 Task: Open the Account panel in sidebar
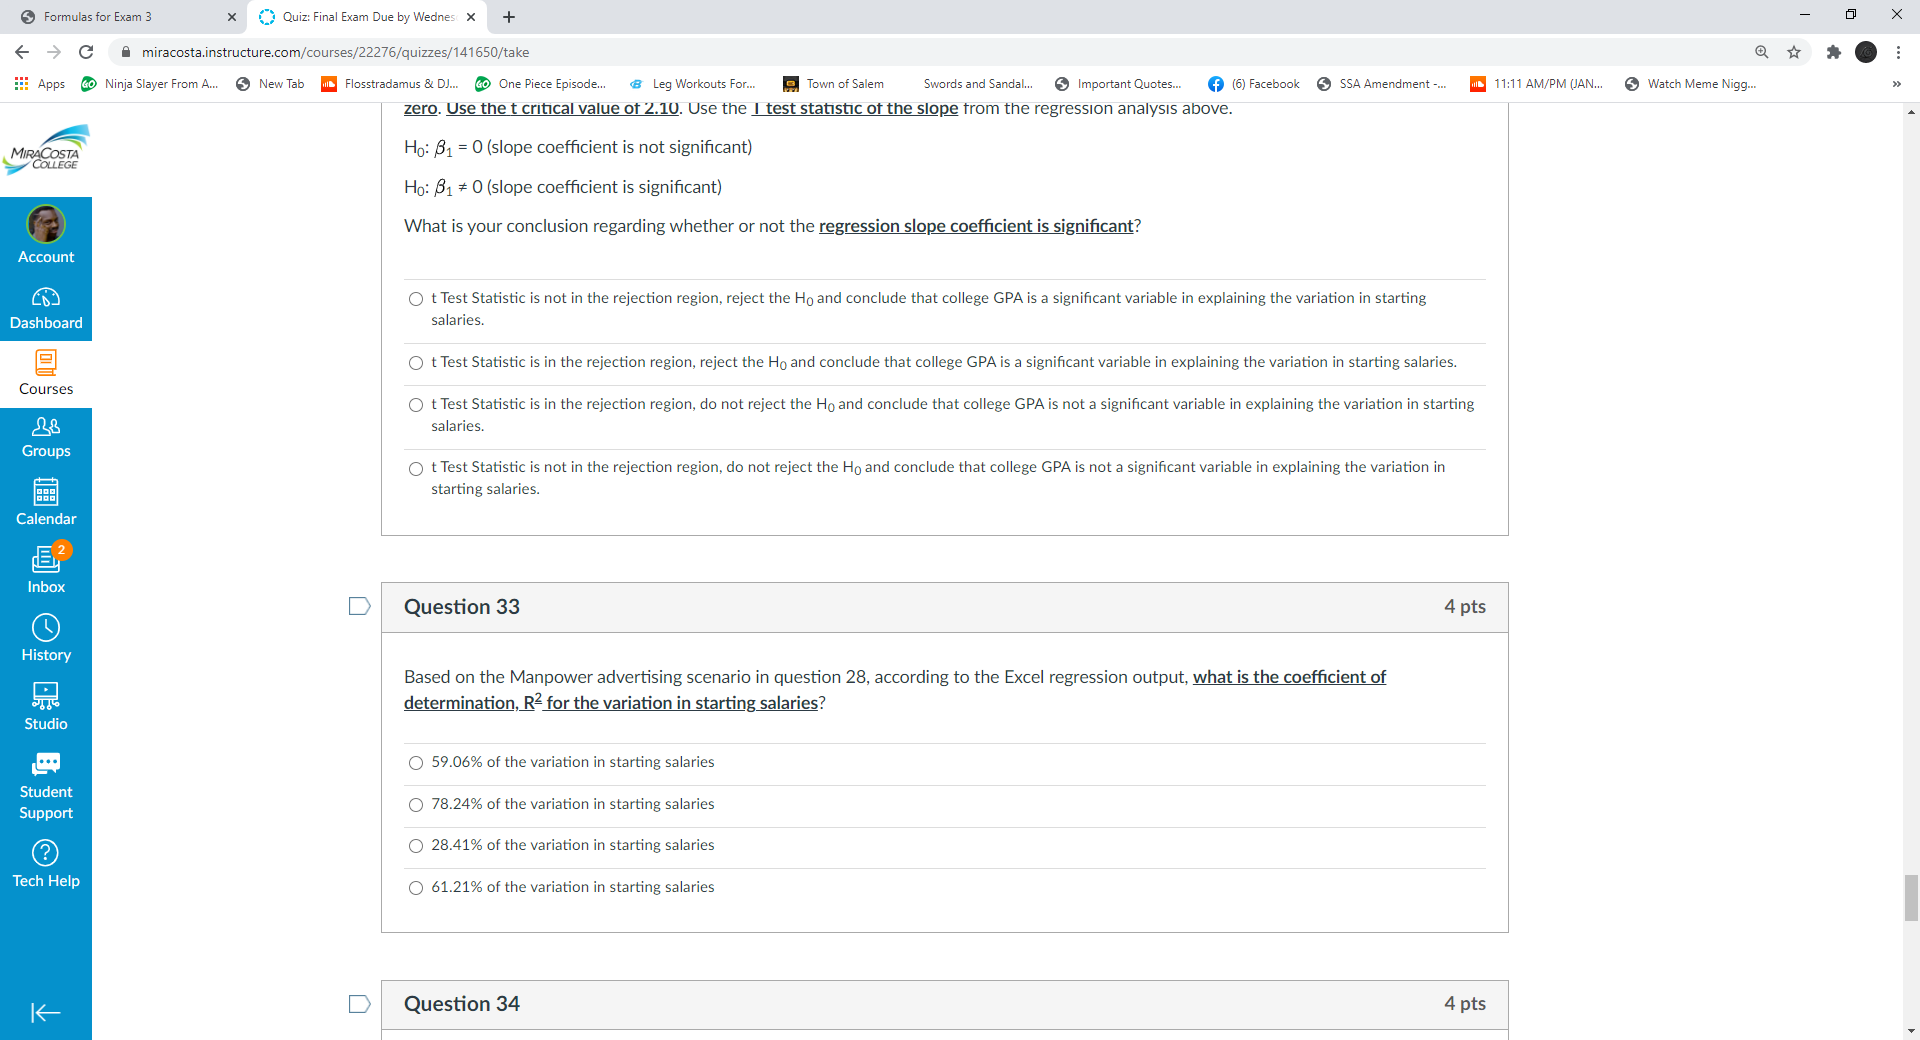(x=46, y=234)
